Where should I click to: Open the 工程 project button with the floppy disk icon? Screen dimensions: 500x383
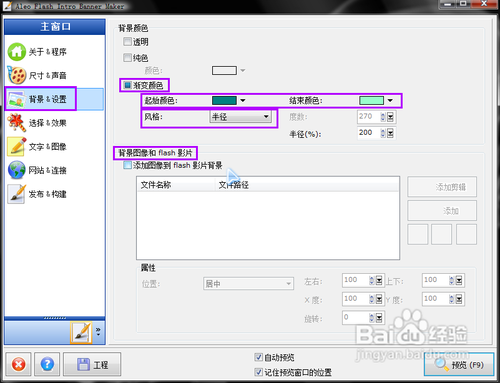pos(92,364)
